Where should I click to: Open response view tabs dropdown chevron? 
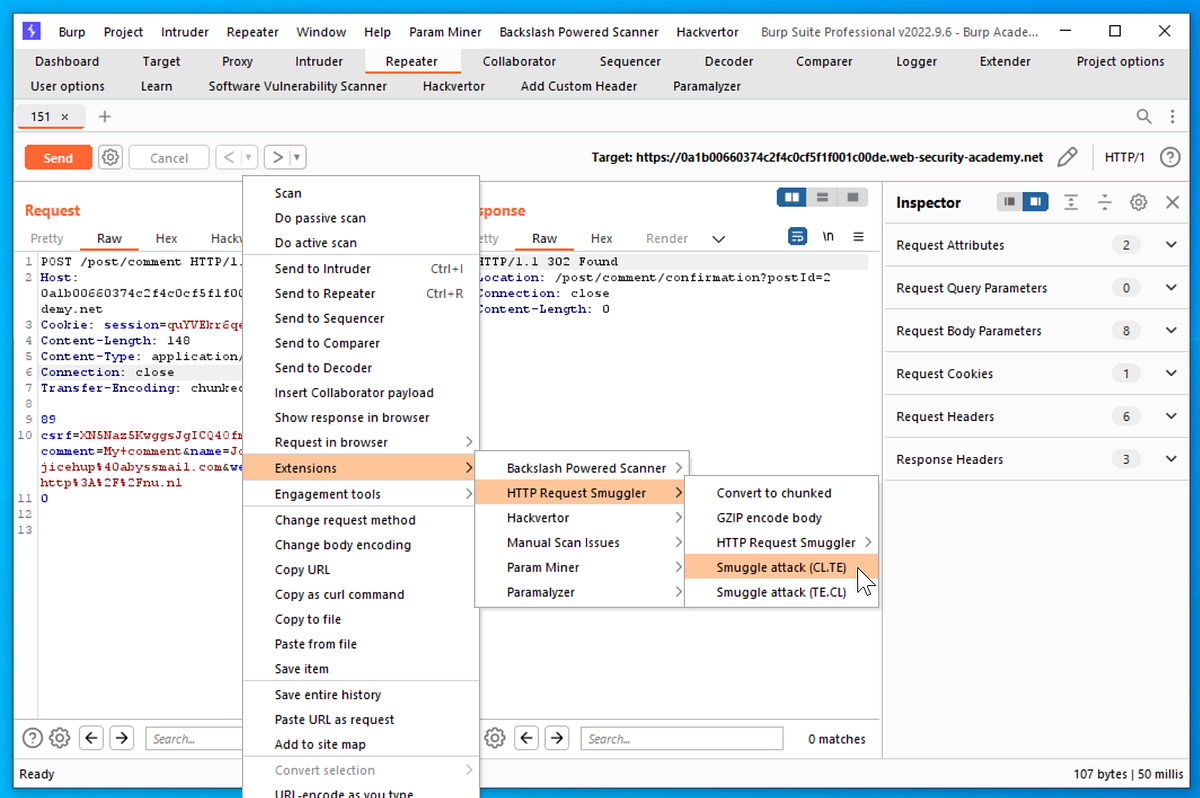pos(718,239)
